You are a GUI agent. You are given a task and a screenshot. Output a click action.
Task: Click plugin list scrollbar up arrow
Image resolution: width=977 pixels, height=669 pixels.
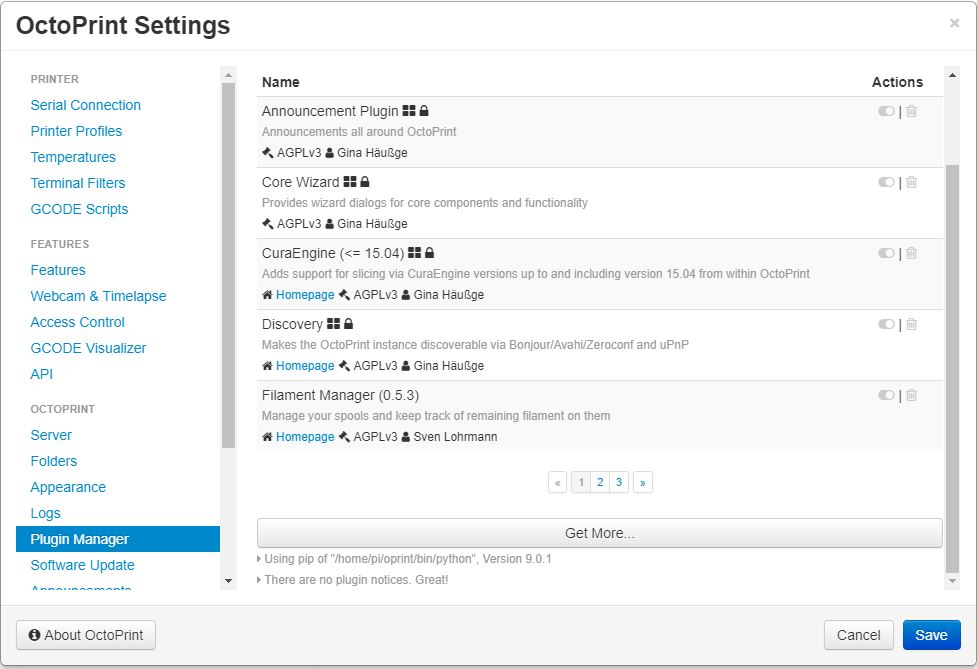952,75
